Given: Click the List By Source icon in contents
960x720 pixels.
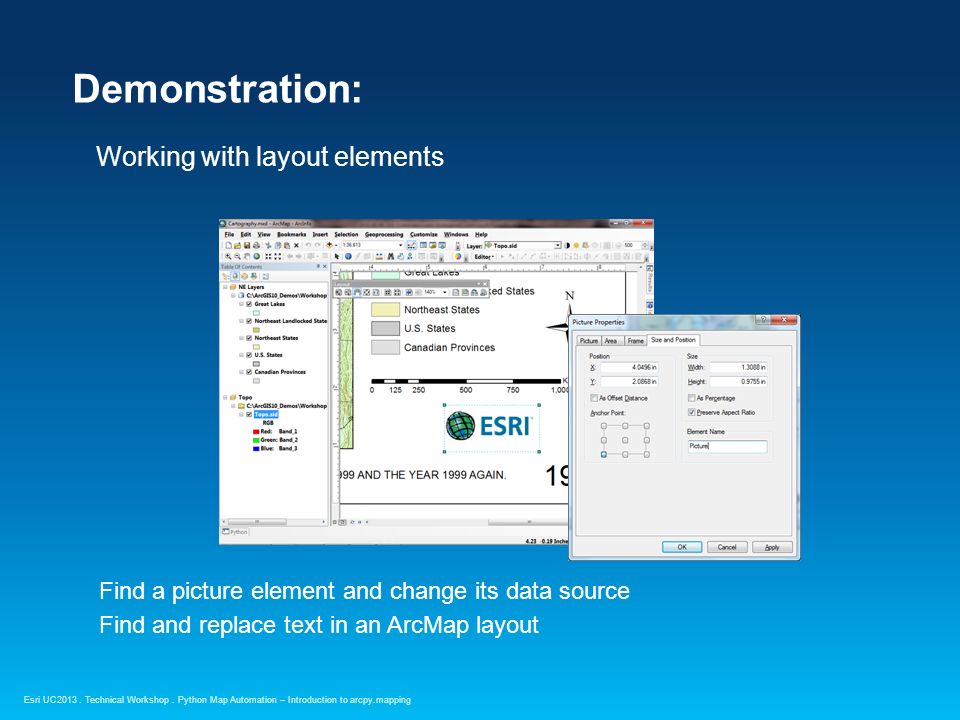Looking at the screenshot, I should (235, 276).
